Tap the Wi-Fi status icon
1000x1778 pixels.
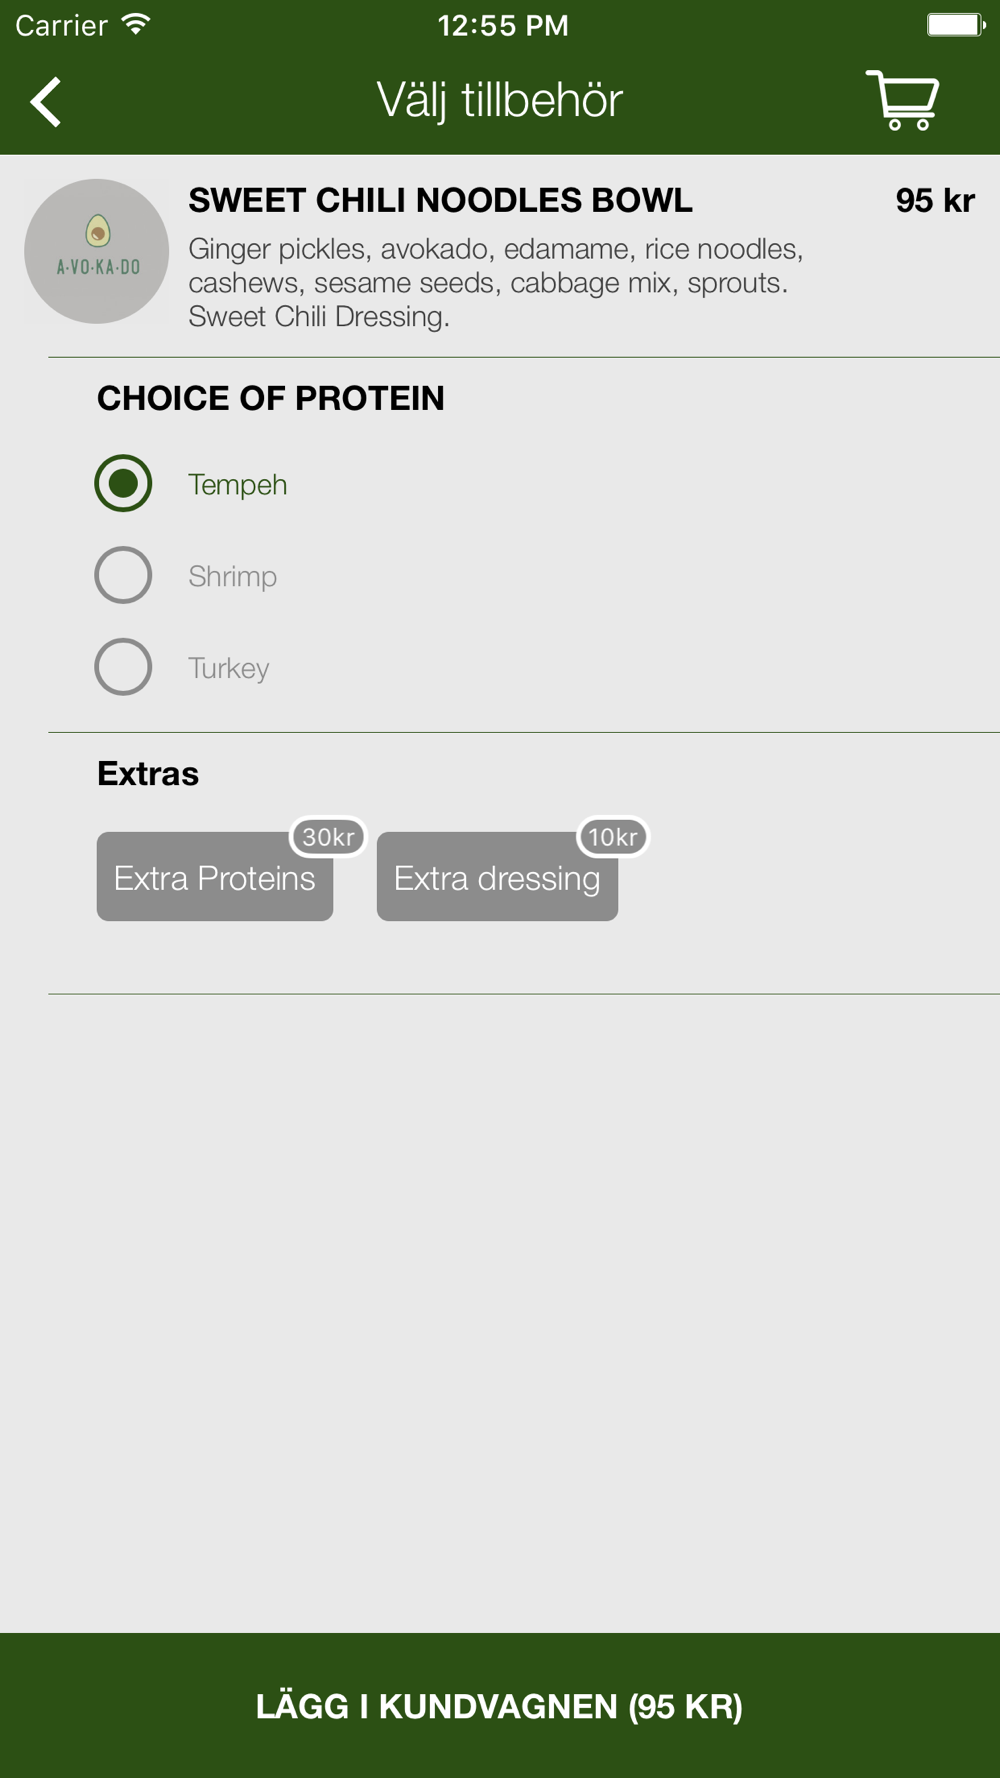pyautogui.click(x=136, y=25)
